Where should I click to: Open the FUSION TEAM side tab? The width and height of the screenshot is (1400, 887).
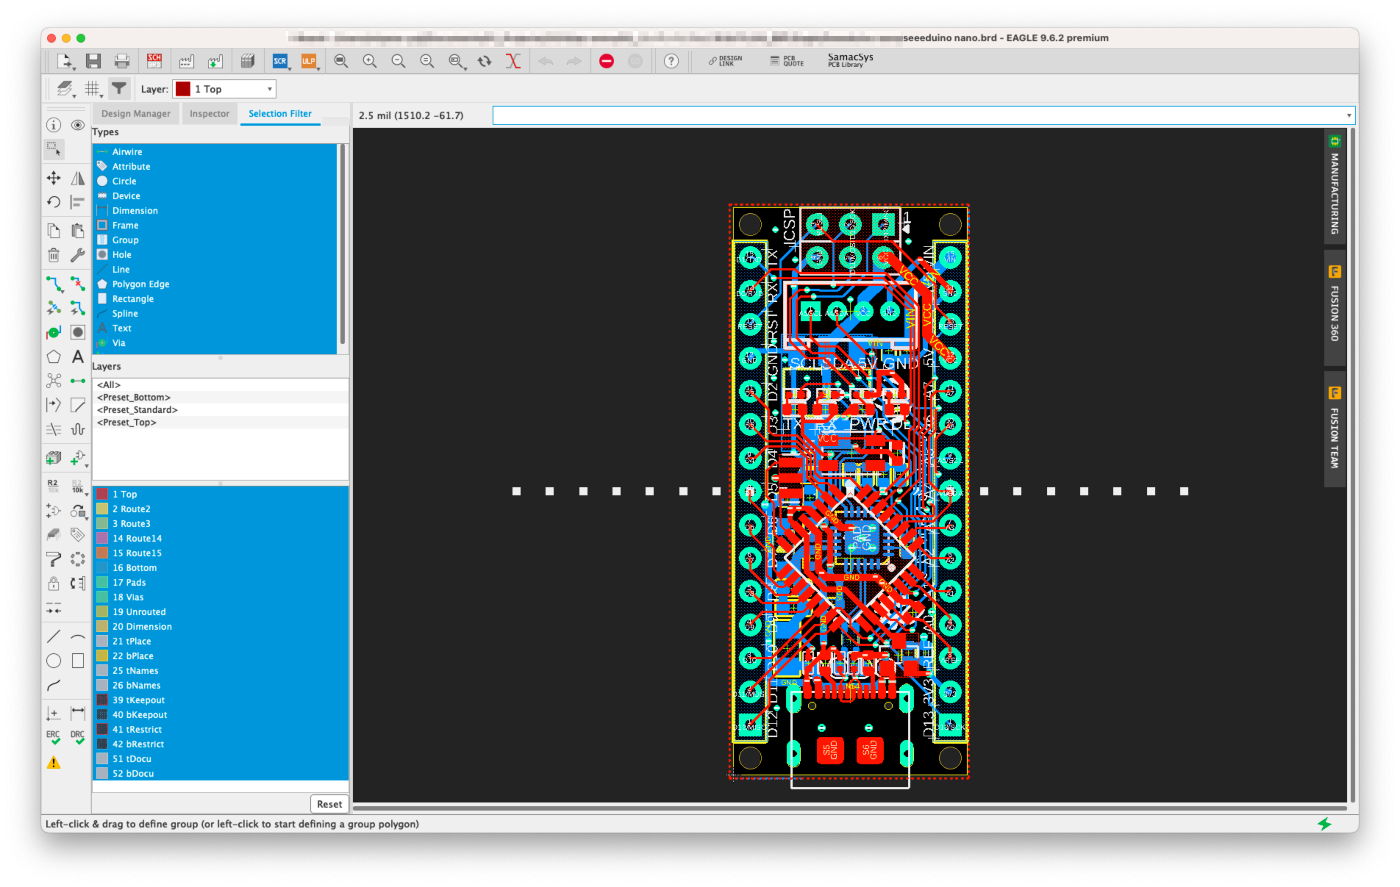pyautogui.click(x=1334, y=430)
